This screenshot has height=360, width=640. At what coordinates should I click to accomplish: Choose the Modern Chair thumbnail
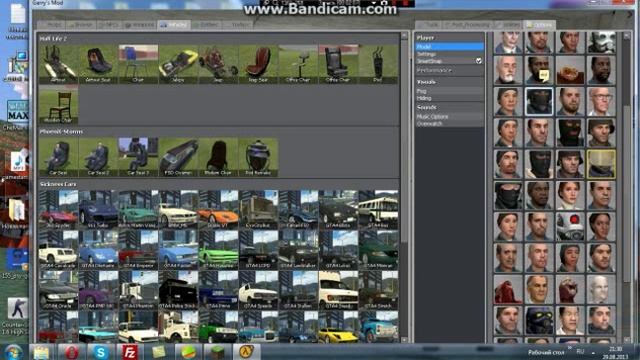click(x=218, y=157)
